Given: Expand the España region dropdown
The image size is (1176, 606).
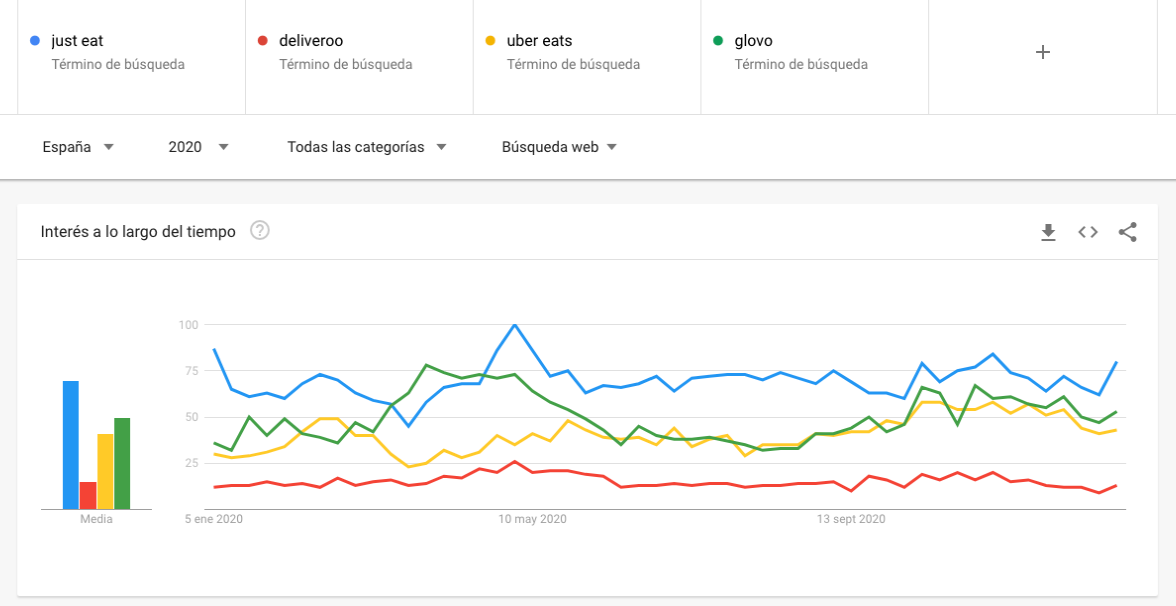Looking at the screenshot, I should pos(78,147).
